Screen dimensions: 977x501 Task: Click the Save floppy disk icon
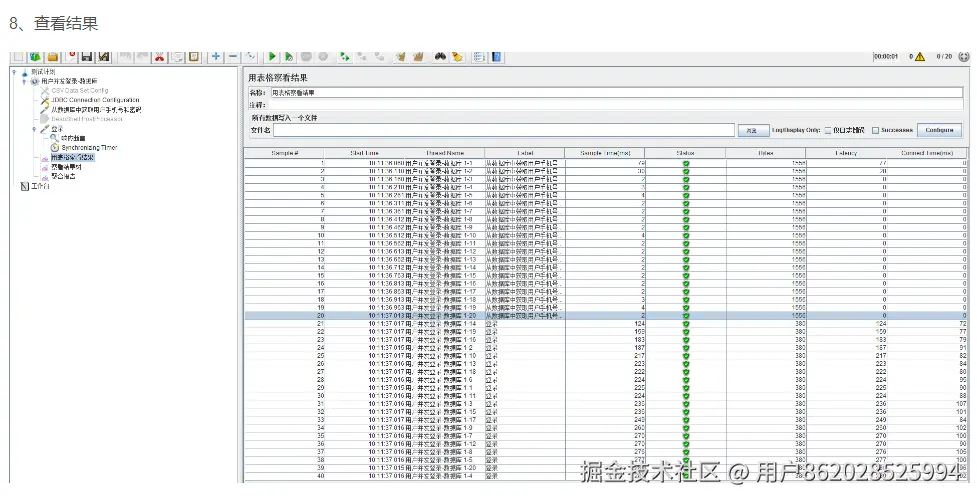tap(87, 57)
